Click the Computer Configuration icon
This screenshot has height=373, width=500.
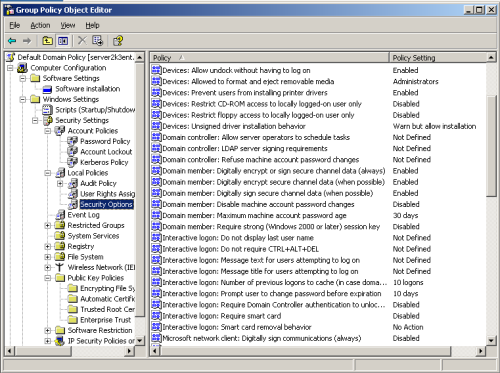pos(22,68)
